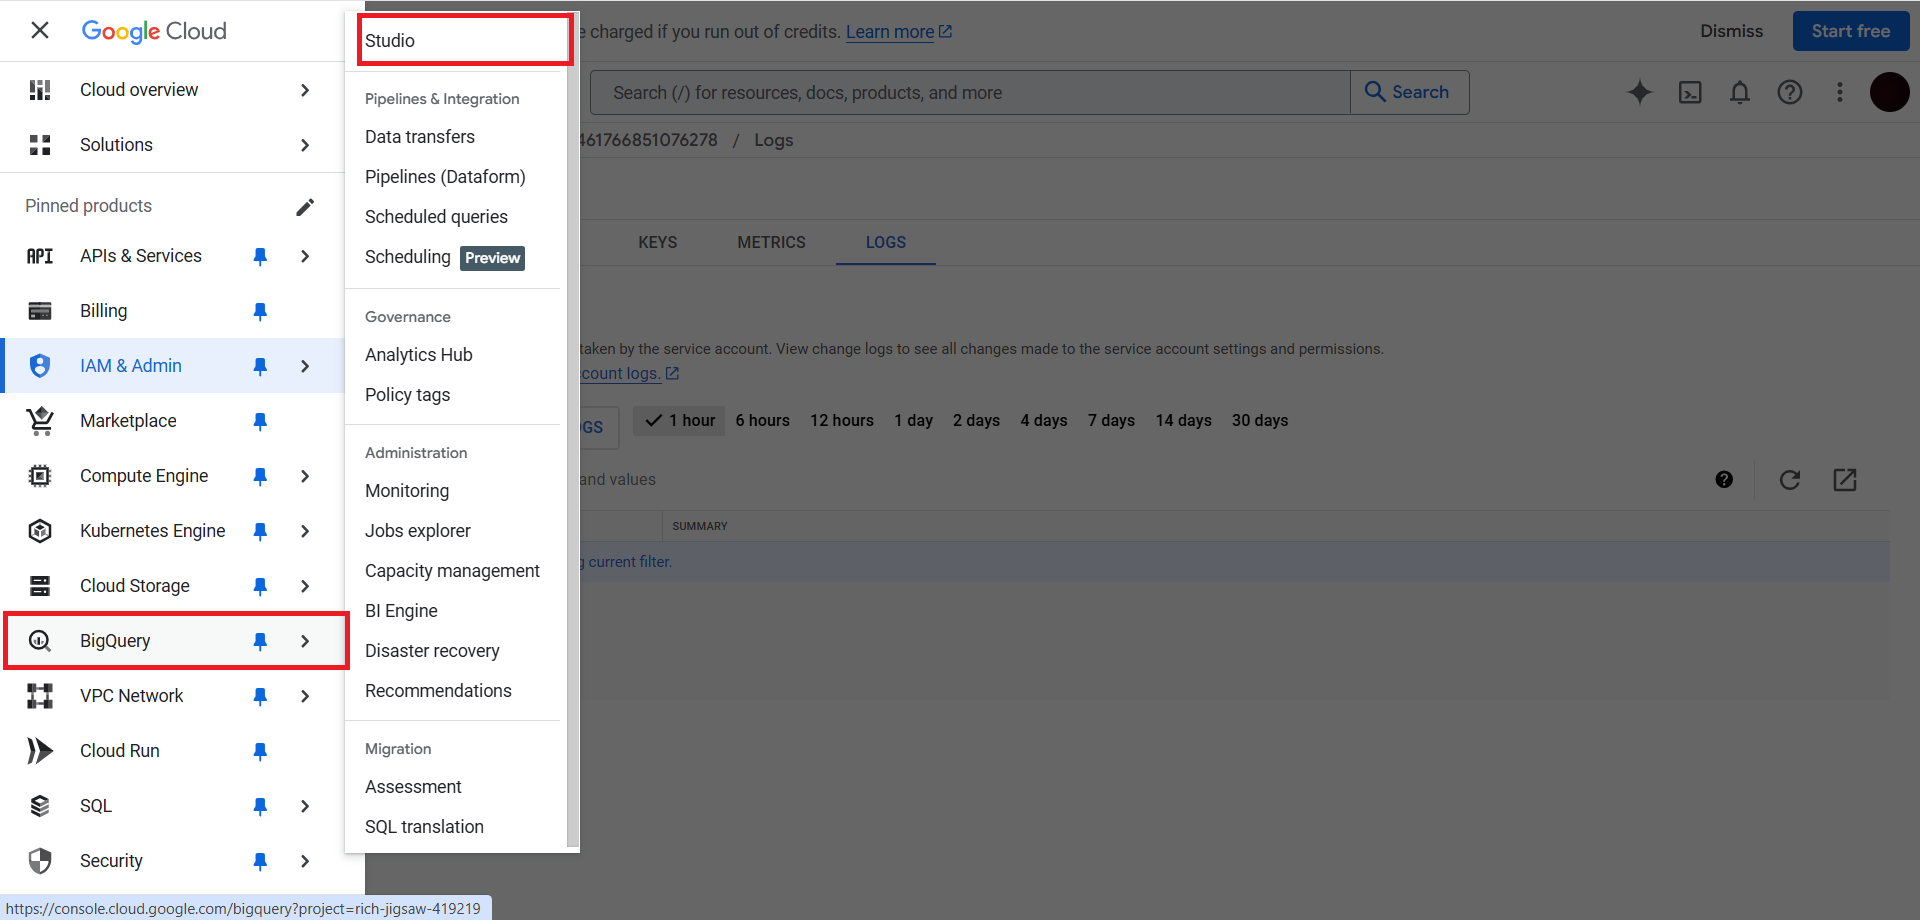
Task: Expand the VPC Network submenu chevron
Action: point(305,696)
